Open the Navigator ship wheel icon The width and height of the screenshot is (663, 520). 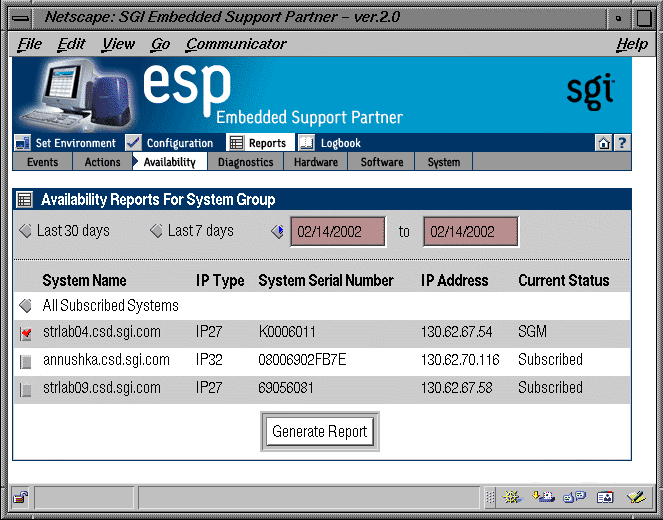(512, 497)
